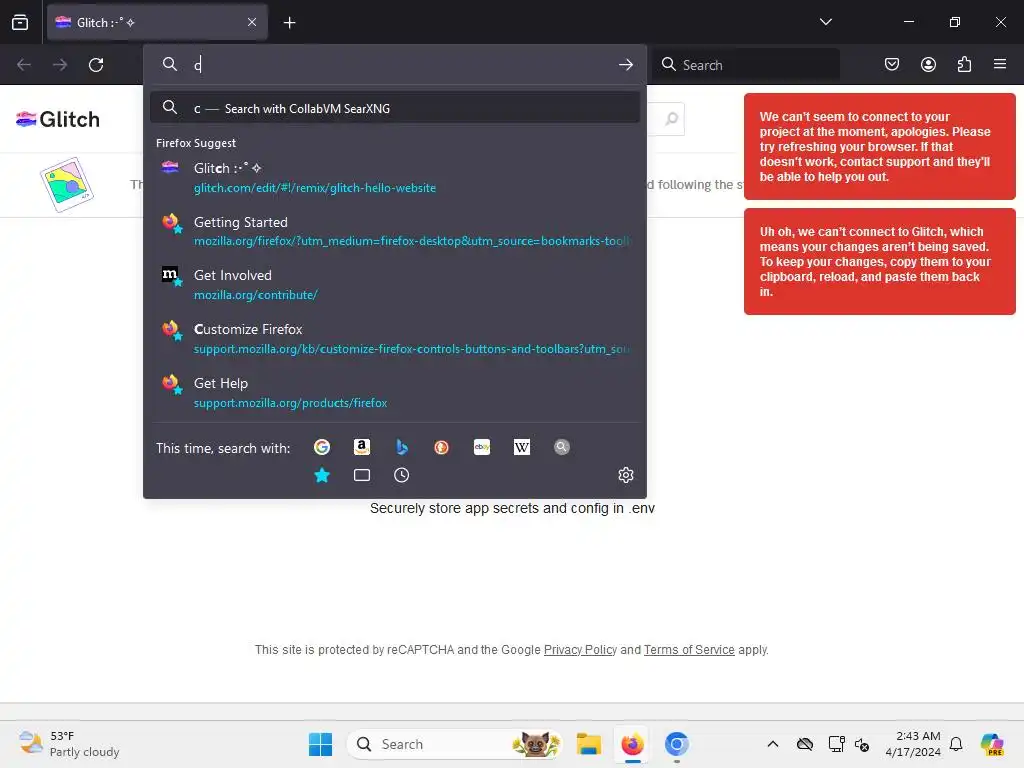List all tabs via chevron button

825,22
